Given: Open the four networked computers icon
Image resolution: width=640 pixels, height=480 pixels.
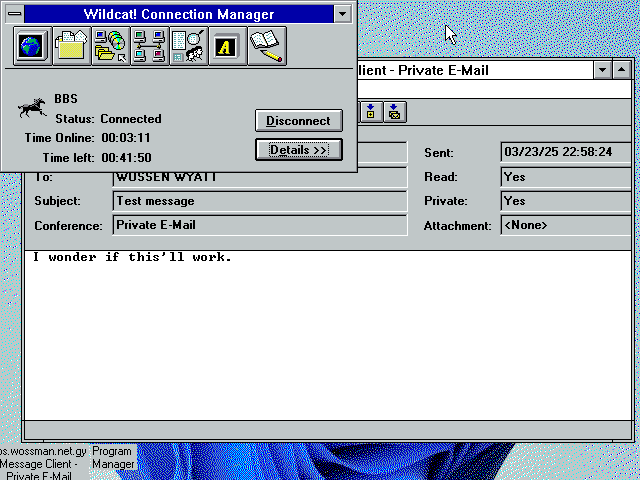Looking at the screenshot, I should pos(150,46).
